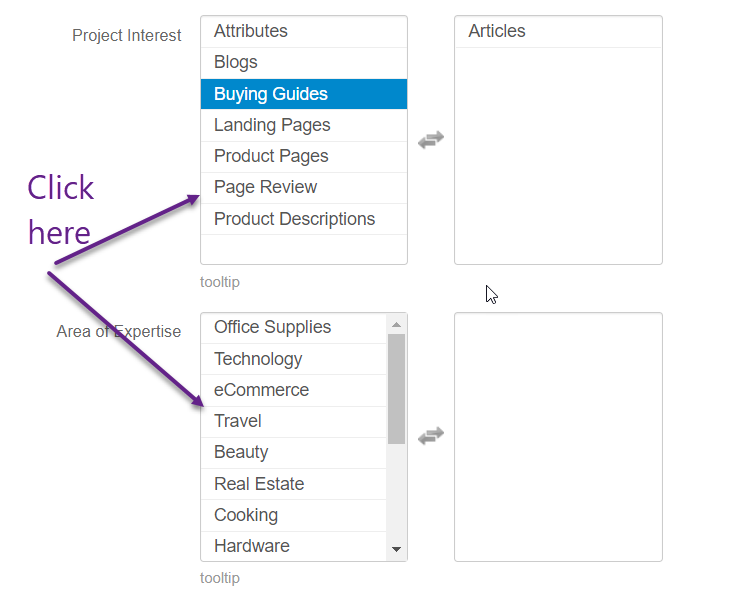Click the Area of Expertise swap arrows icon
The image size is (752, 597).
(431, 435)
